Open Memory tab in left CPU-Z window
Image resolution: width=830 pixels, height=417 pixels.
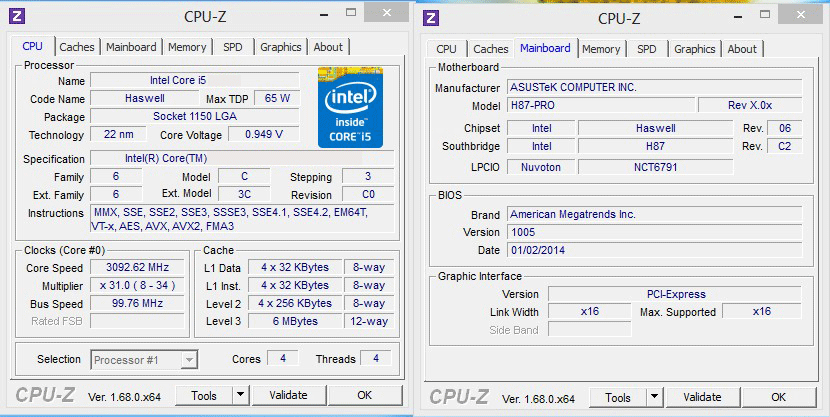click(187, 47)
